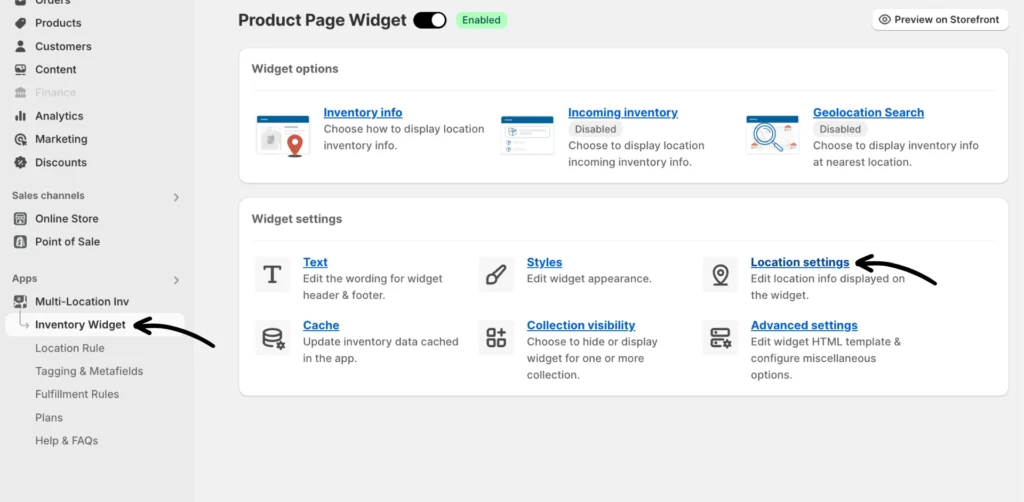Click the Discounts sidebar icon
This screenshot has height=502, width=1024.
point(20,163)
